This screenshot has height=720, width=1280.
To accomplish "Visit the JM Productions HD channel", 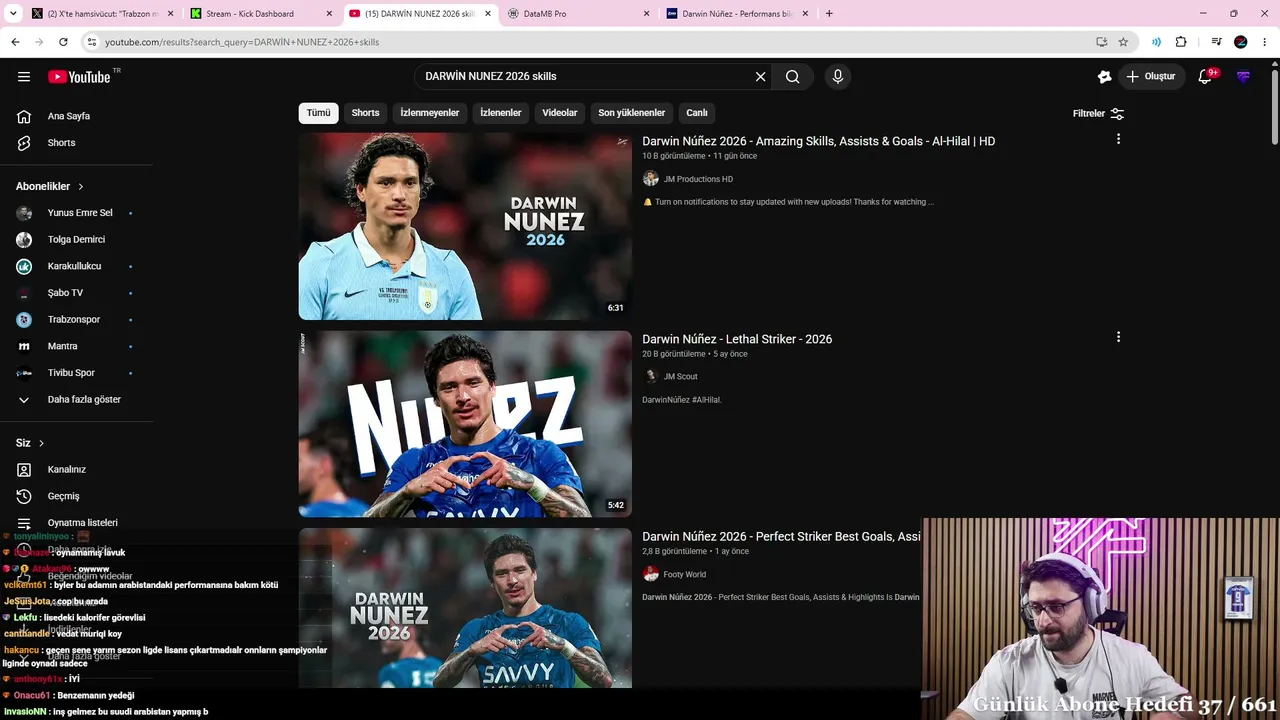I will pos(698,179).
